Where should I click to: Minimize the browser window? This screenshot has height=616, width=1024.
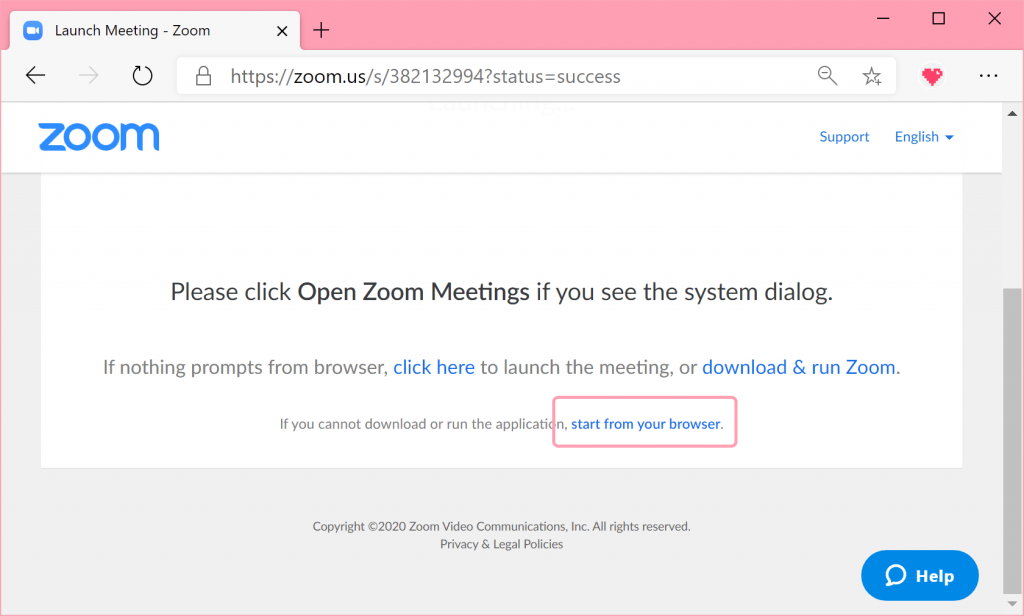883,18
